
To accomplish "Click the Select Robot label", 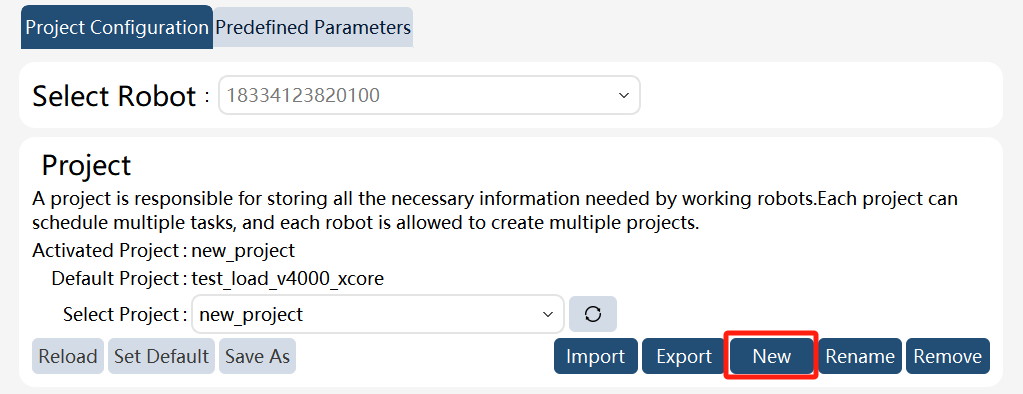I will 114,96.
